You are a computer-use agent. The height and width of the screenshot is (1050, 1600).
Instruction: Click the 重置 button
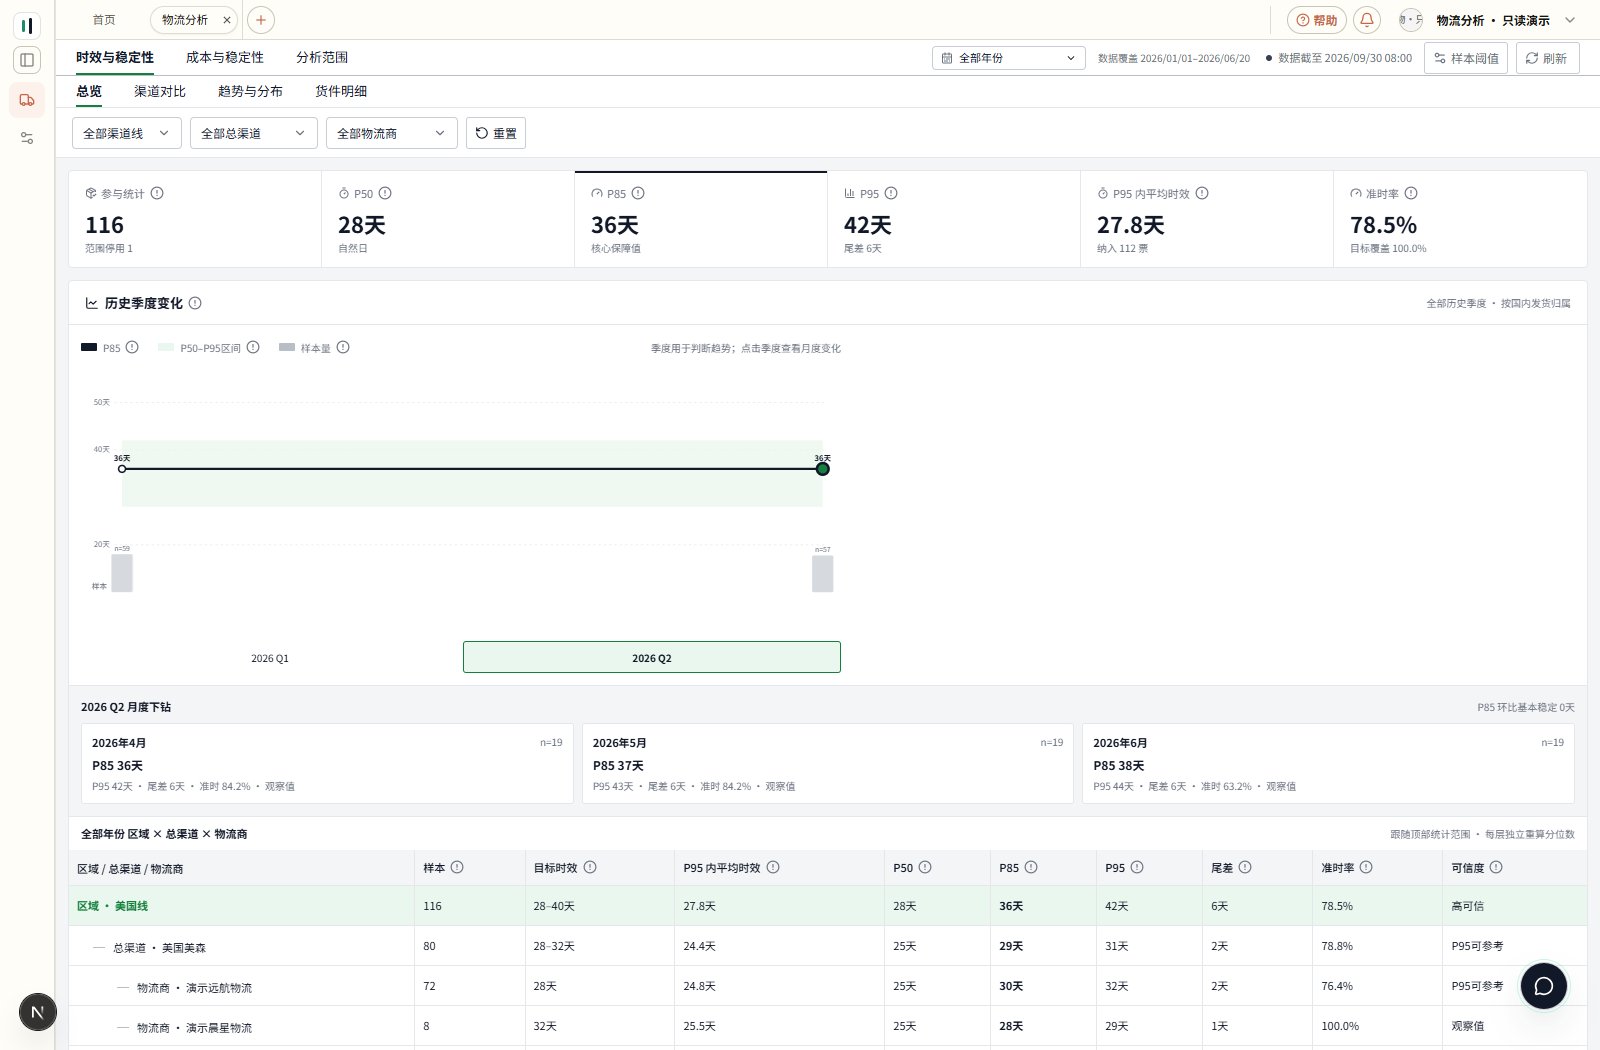pyautogui.click(x=496, y=133)
